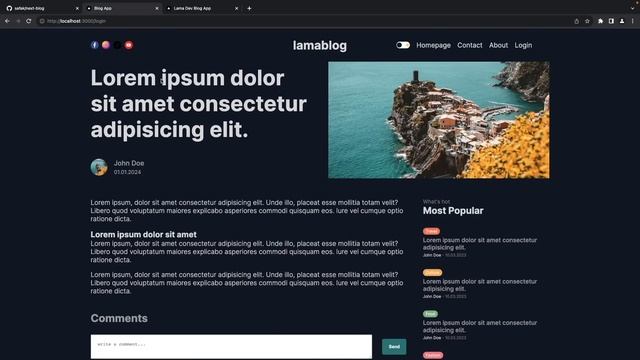
Task: Open a new tab with the plus icon
Action: click(249, 8)
